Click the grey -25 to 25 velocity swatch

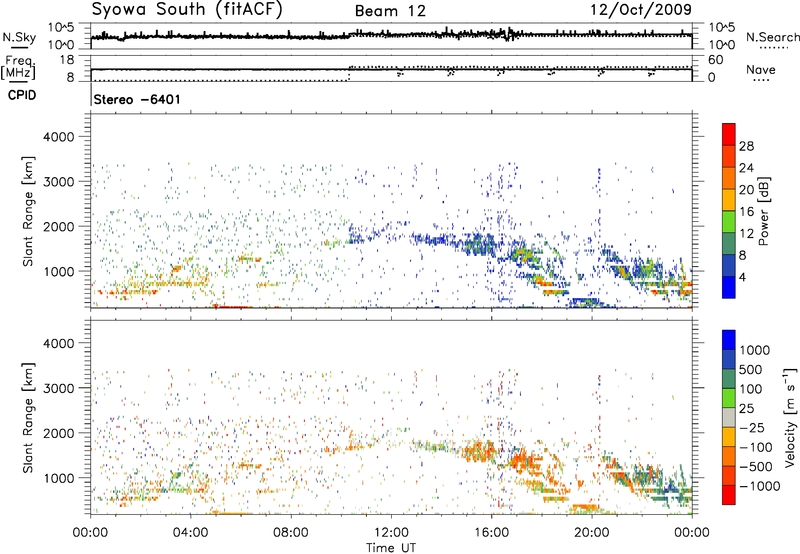[x=729, y=417]
